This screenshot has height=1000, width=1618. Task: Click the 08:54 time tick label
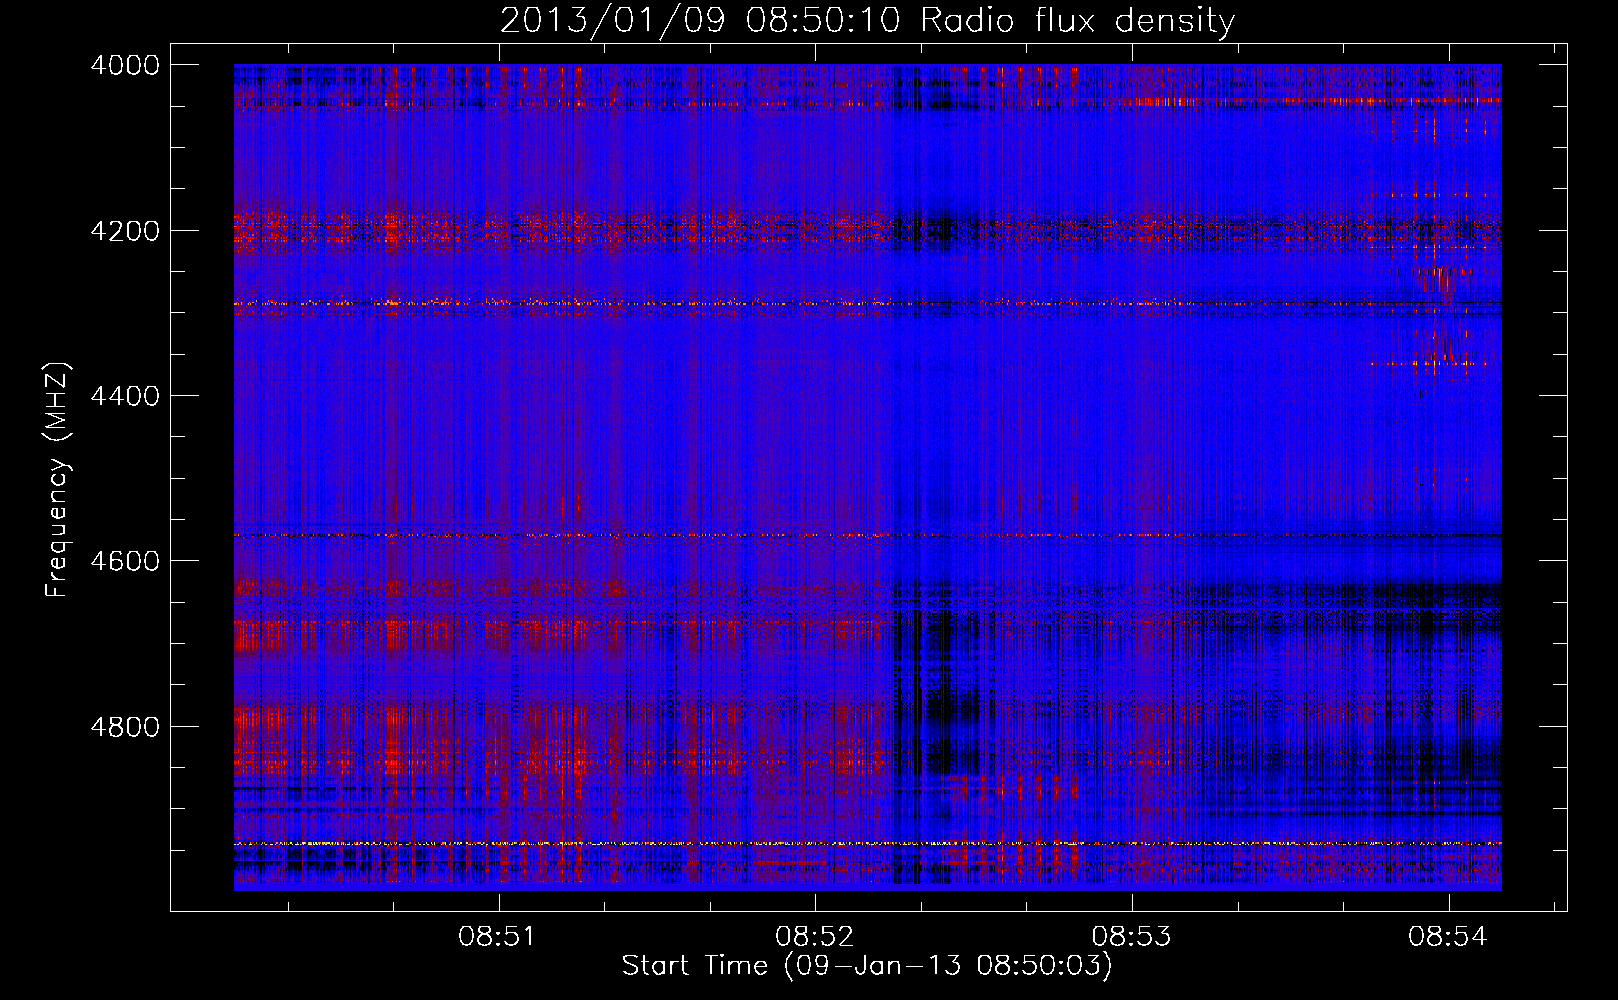pos(1448,937)
